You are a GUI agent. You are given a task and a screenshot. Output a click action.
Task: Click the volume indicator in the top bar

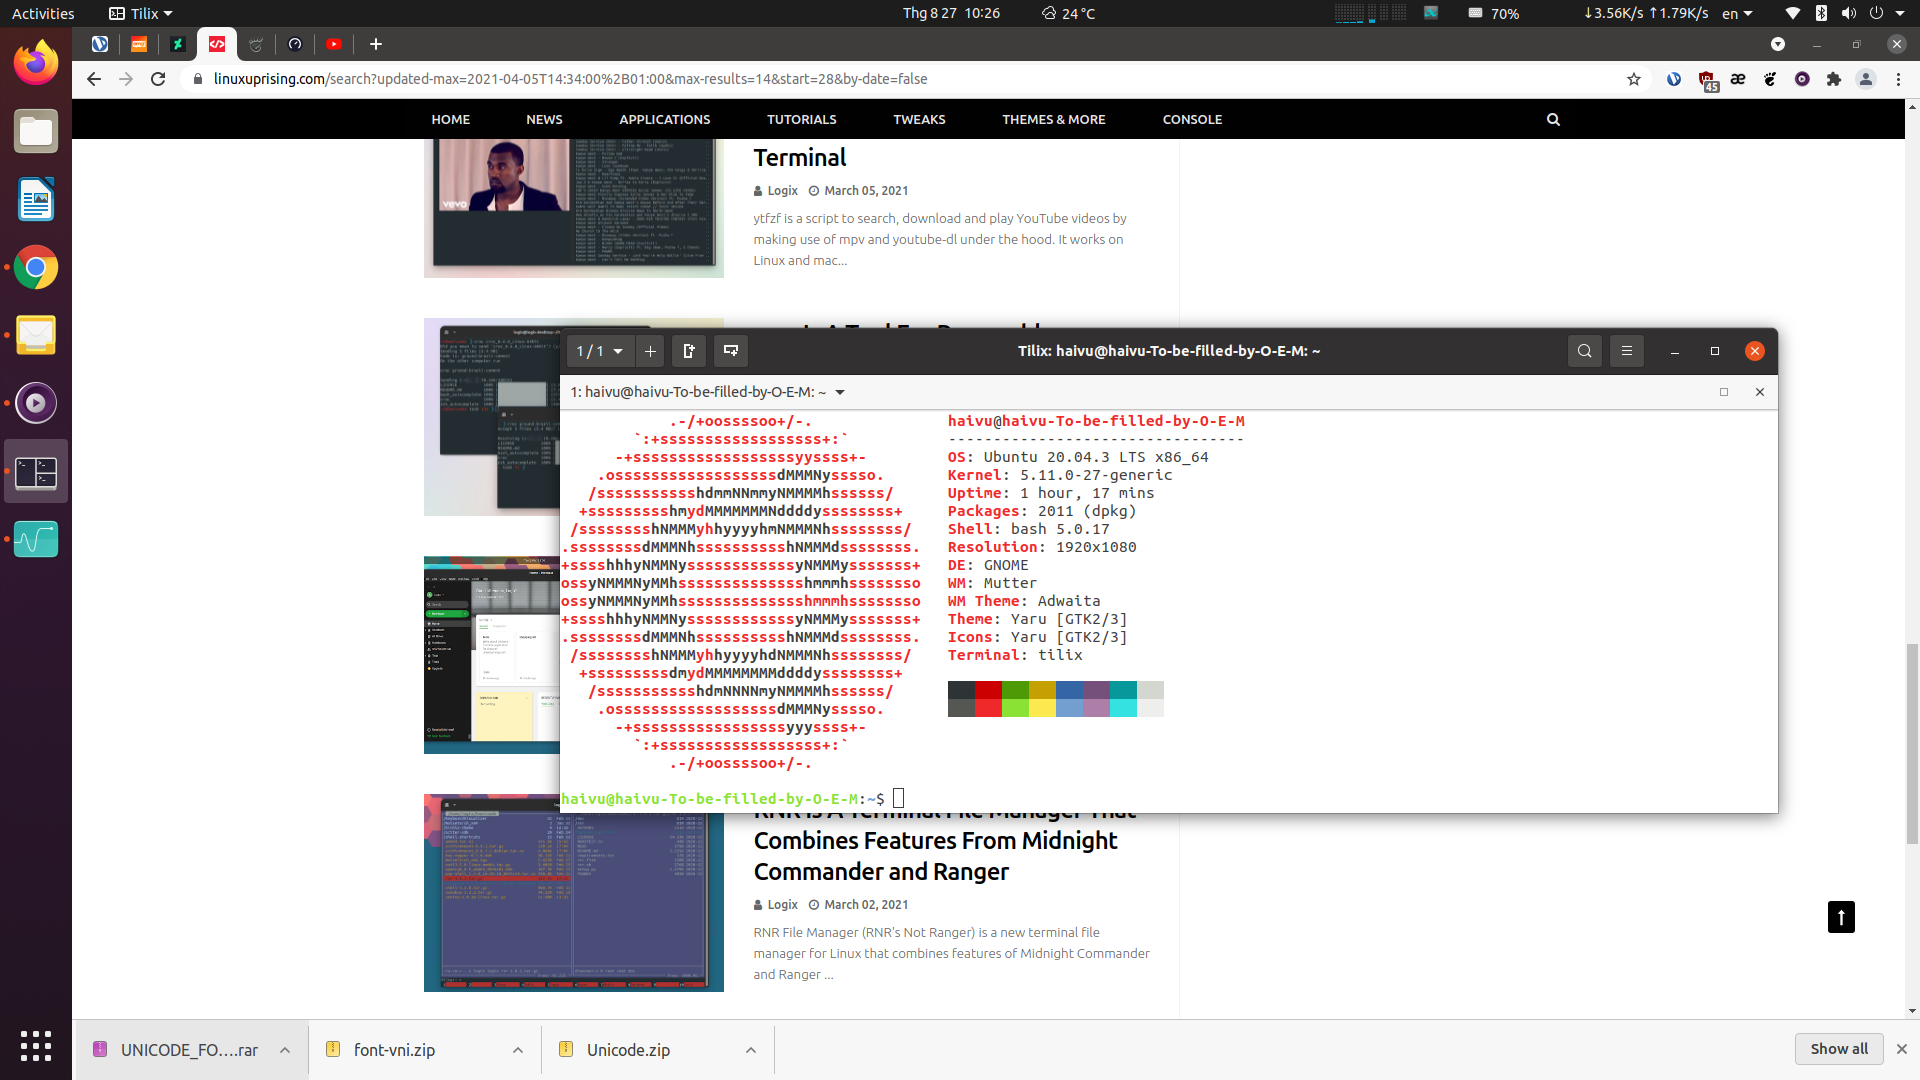(x=1848, y=13)
